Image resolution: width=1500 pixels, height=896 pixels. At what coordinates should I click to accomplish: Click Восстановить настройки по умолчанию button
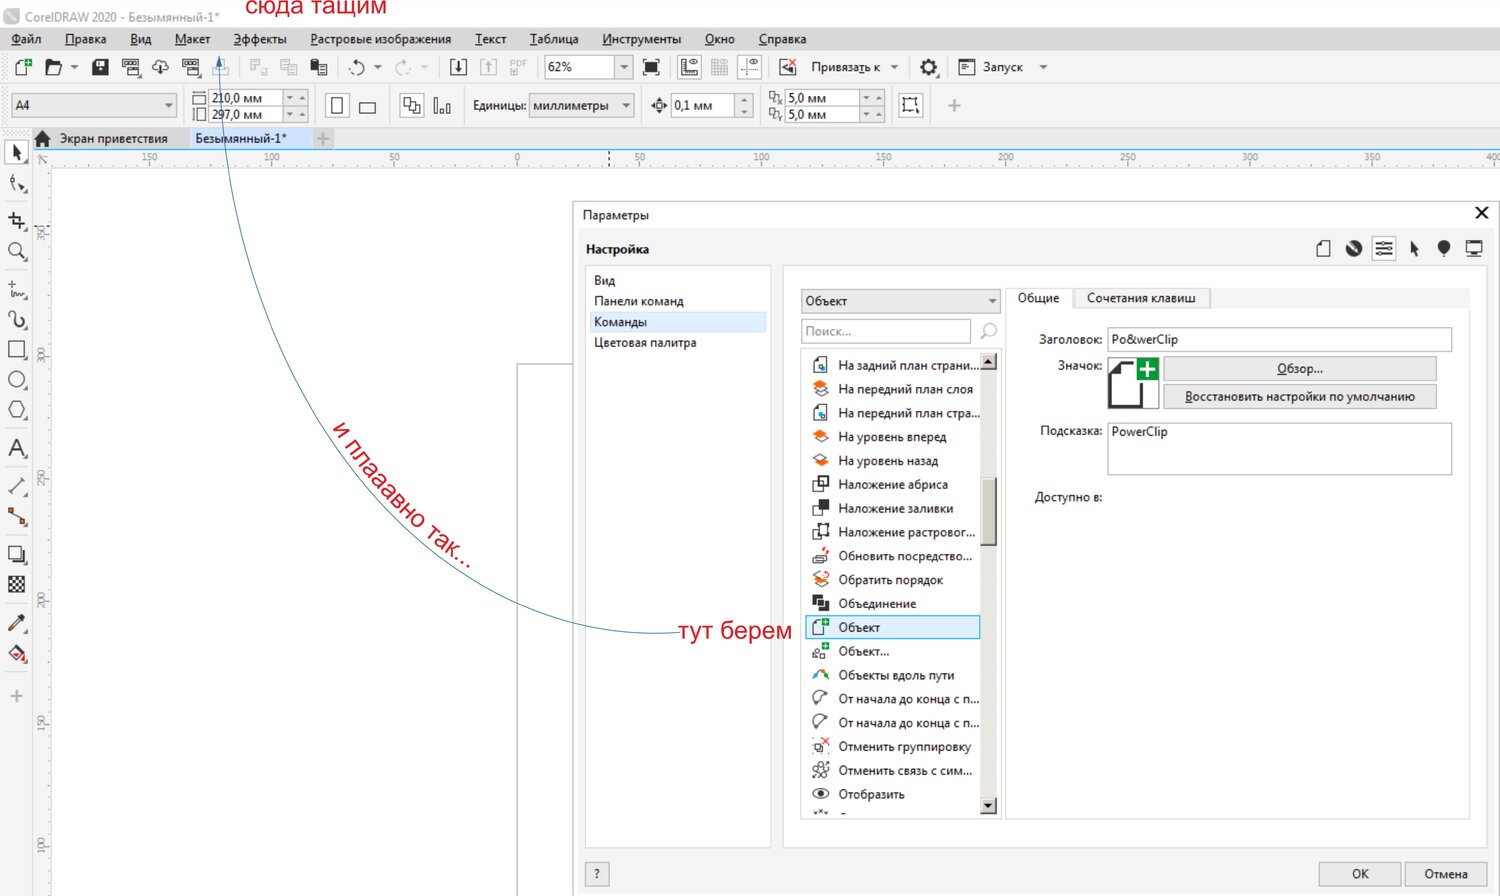pyautogui.click(x=1299, y=397)
